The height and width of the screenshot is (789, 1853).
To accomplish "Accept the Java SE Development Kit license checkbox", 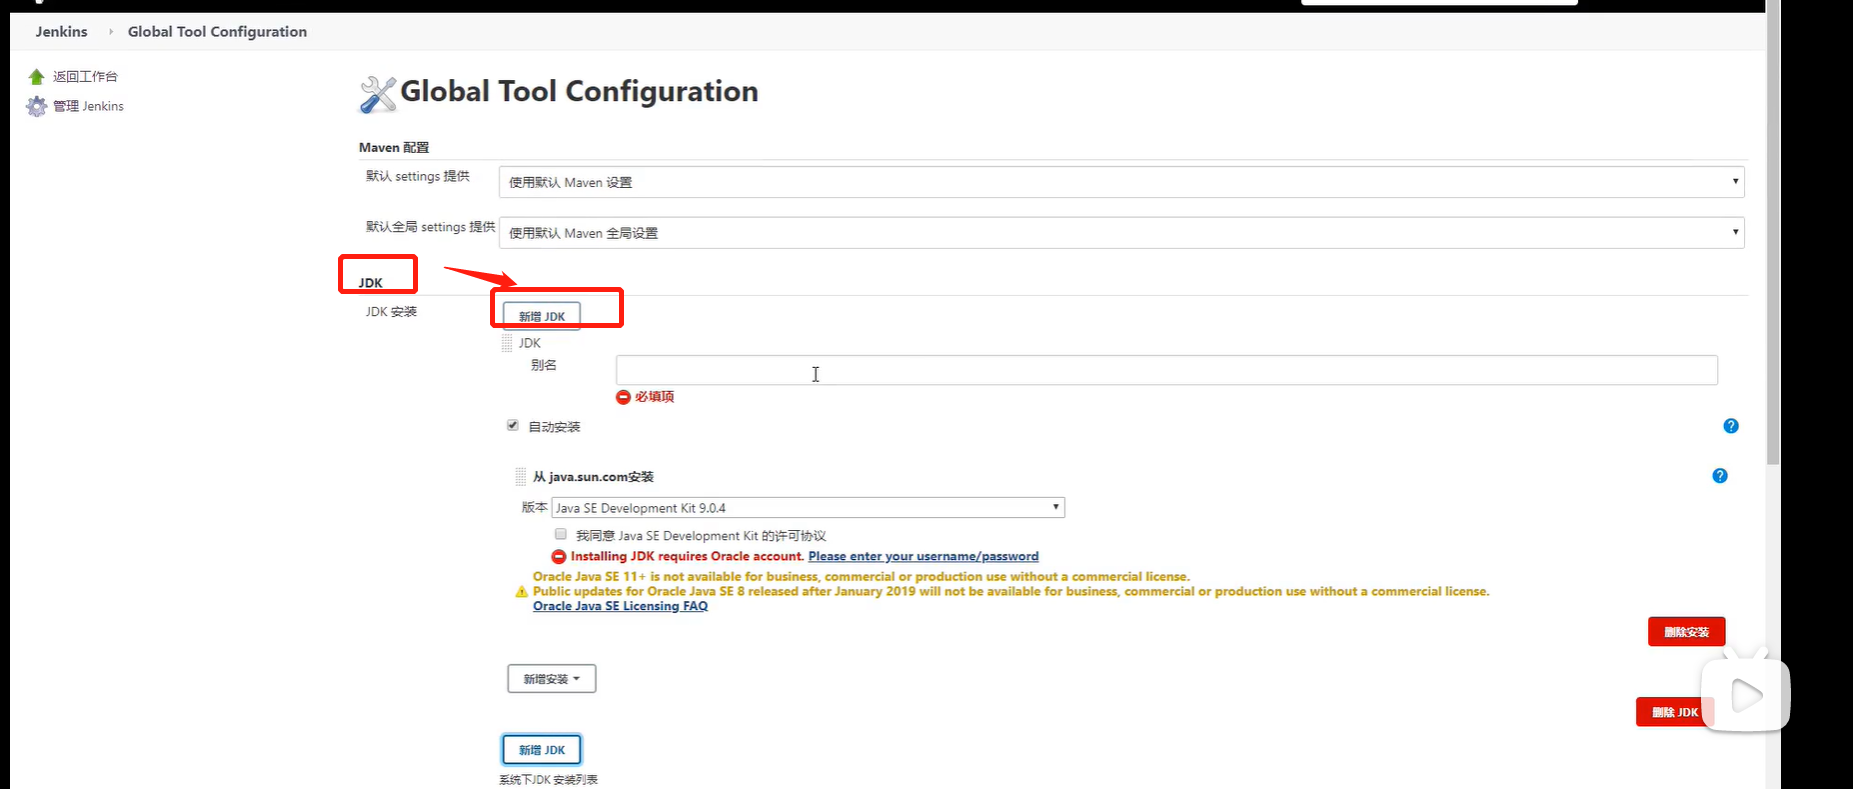I will (561, 534).
